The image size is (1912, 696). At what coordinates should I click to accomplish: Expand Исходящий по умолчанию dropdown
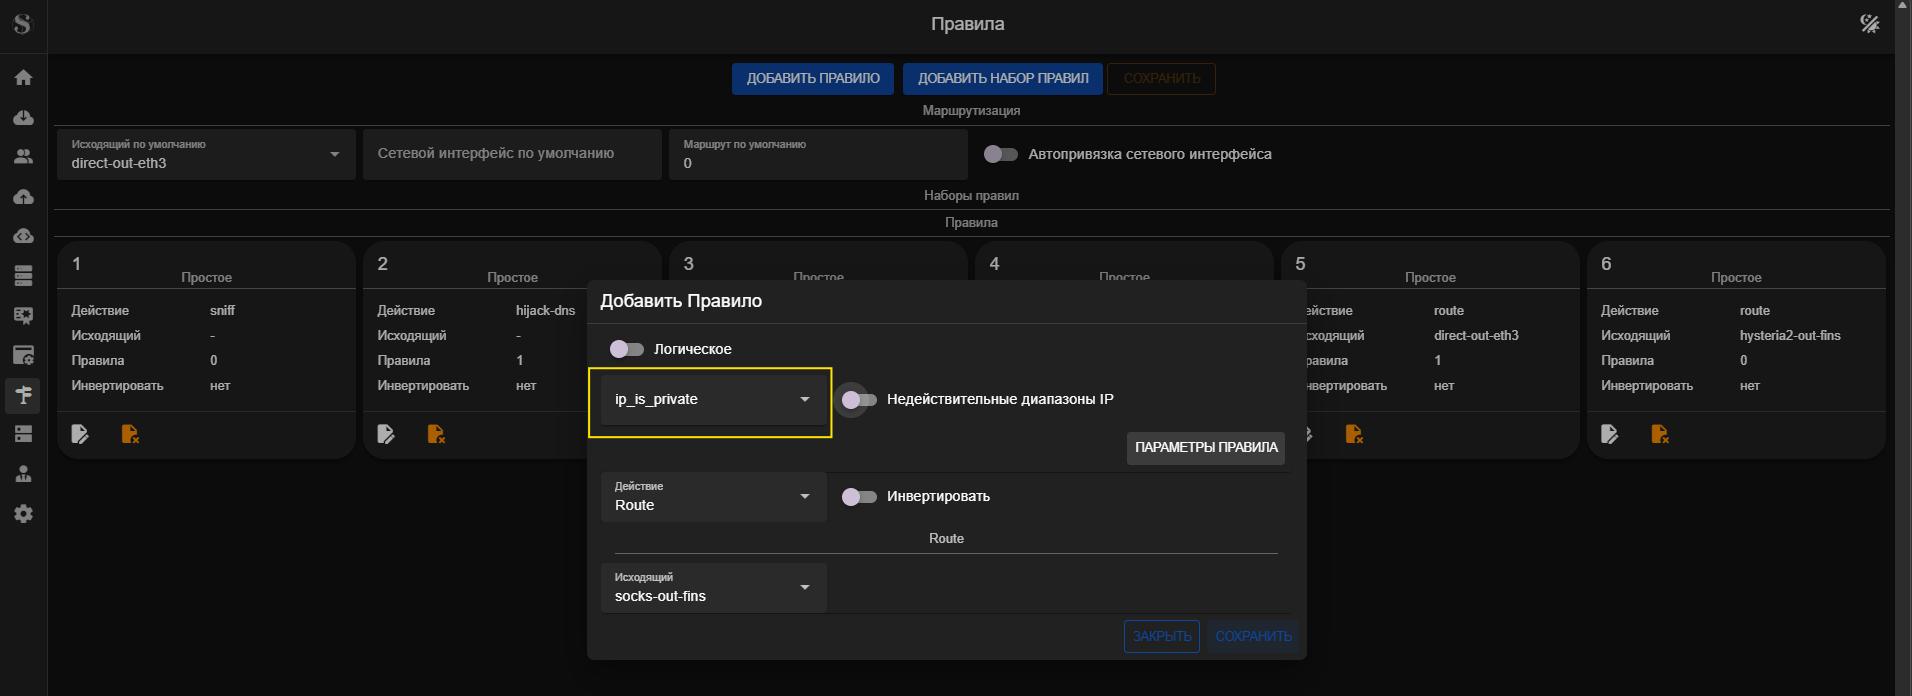click(206, 155)
